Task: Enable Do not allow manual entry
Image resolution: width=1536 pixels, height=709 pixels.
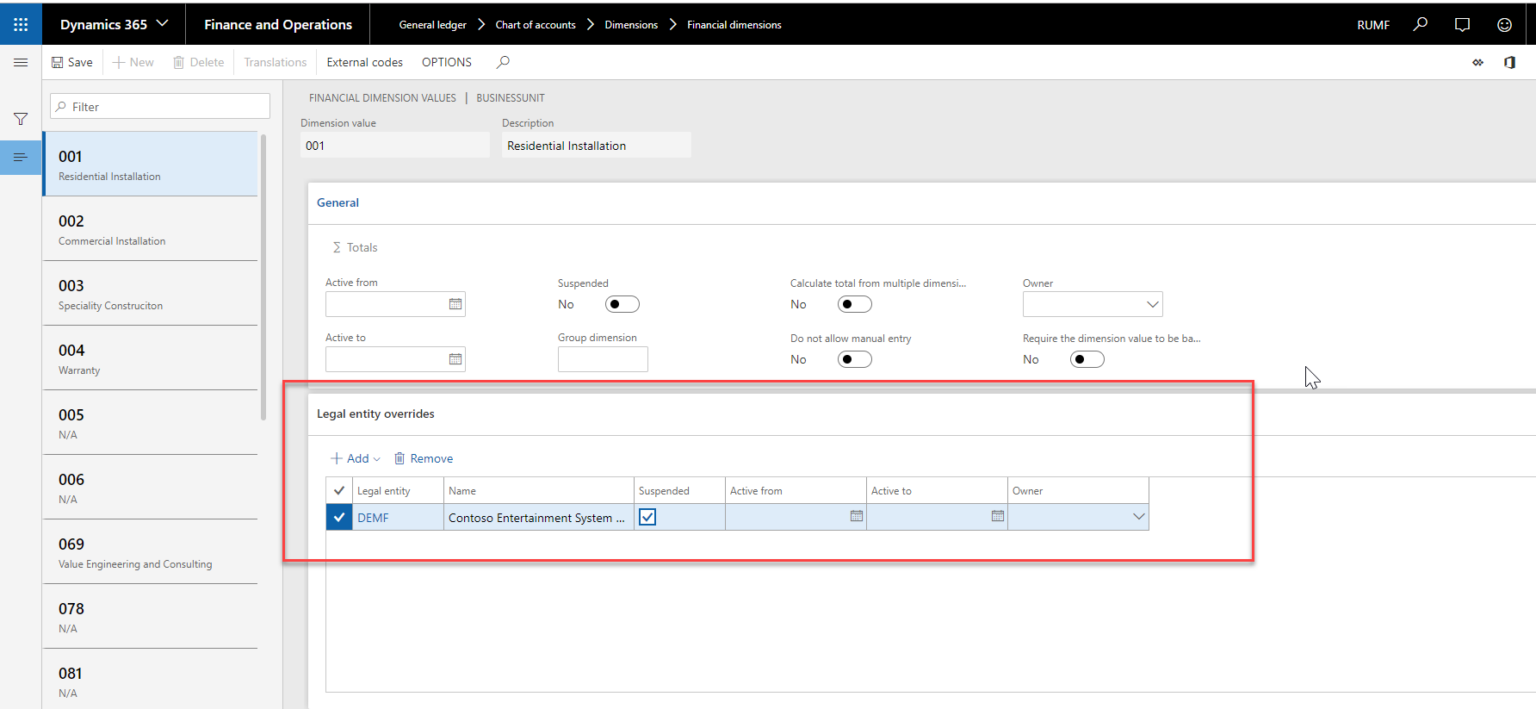Action: point(854,358)
